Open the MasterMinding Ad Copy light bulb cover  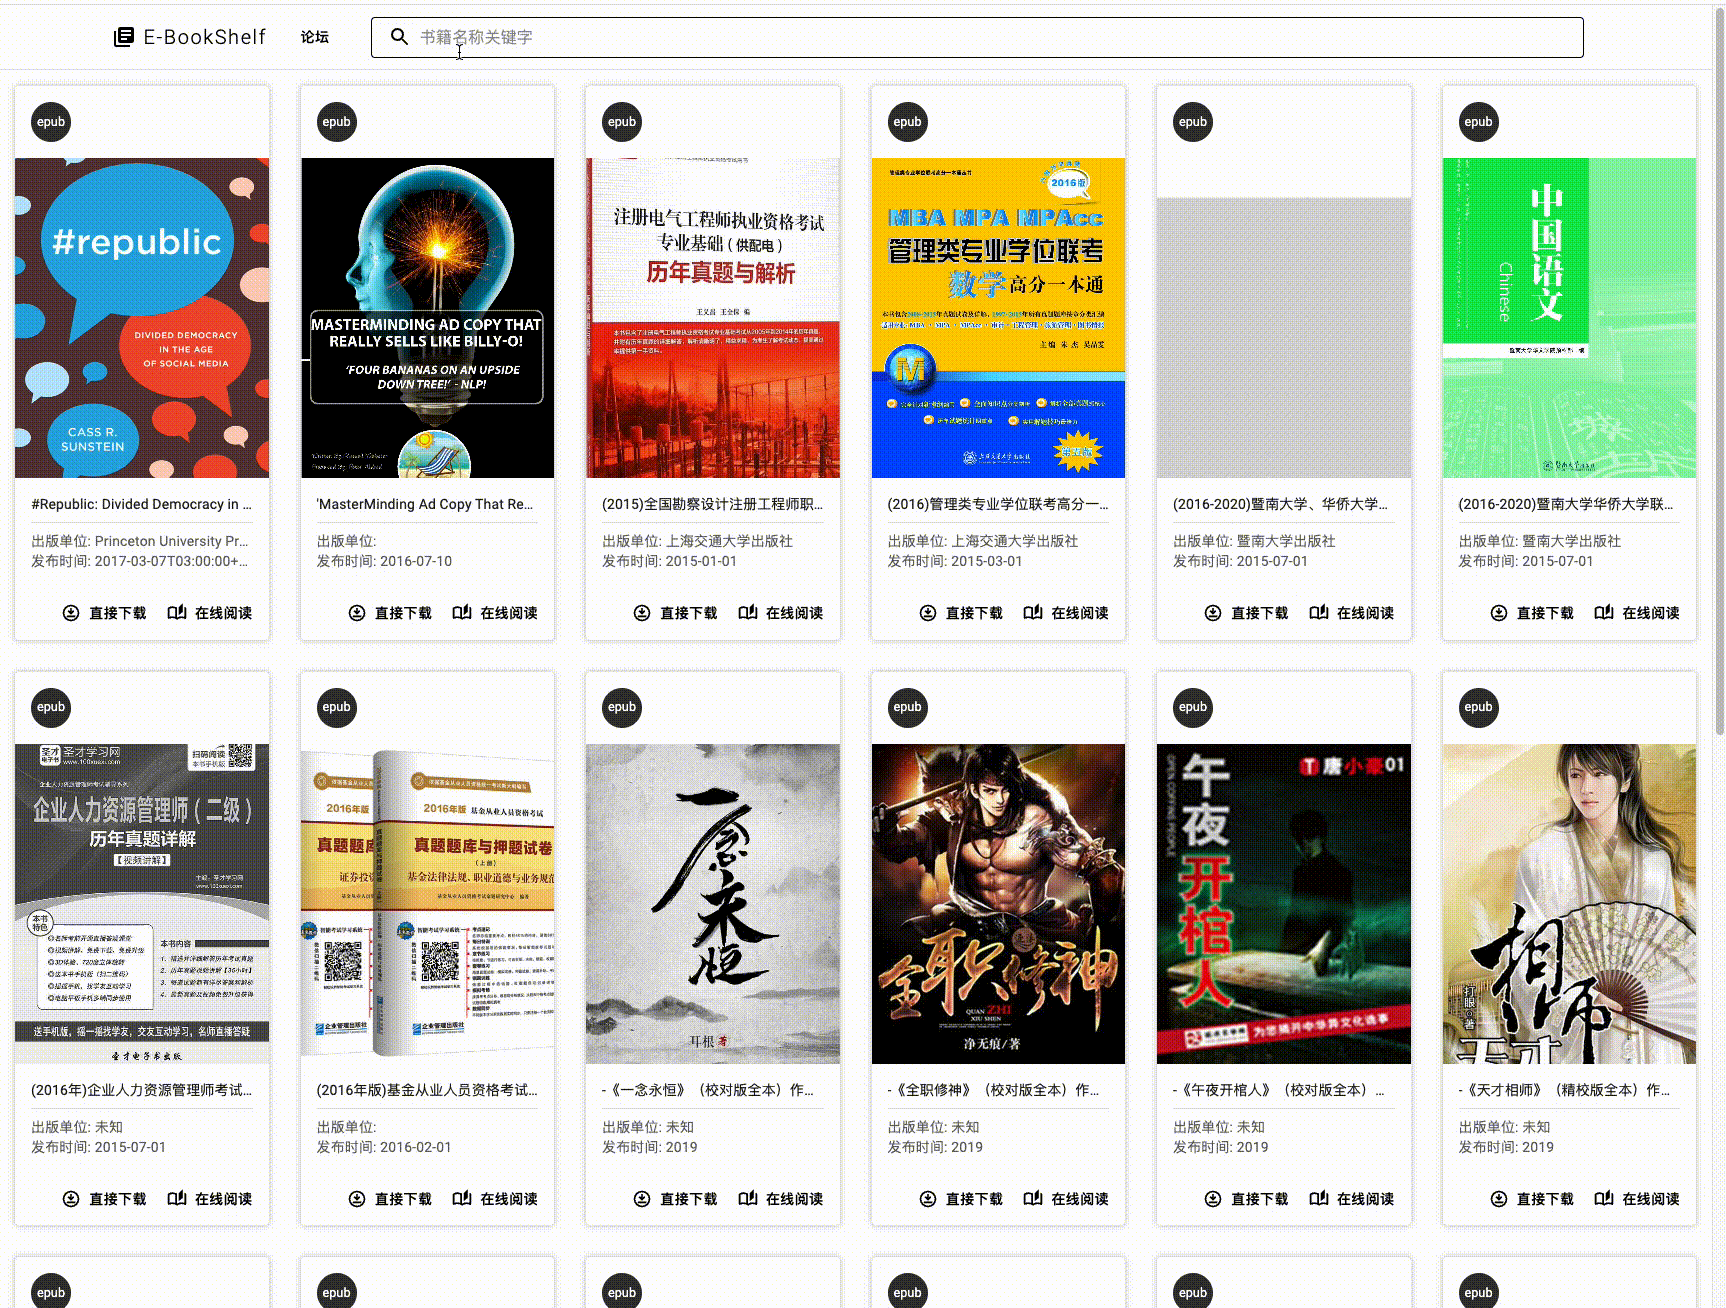[x=427, y=318]
